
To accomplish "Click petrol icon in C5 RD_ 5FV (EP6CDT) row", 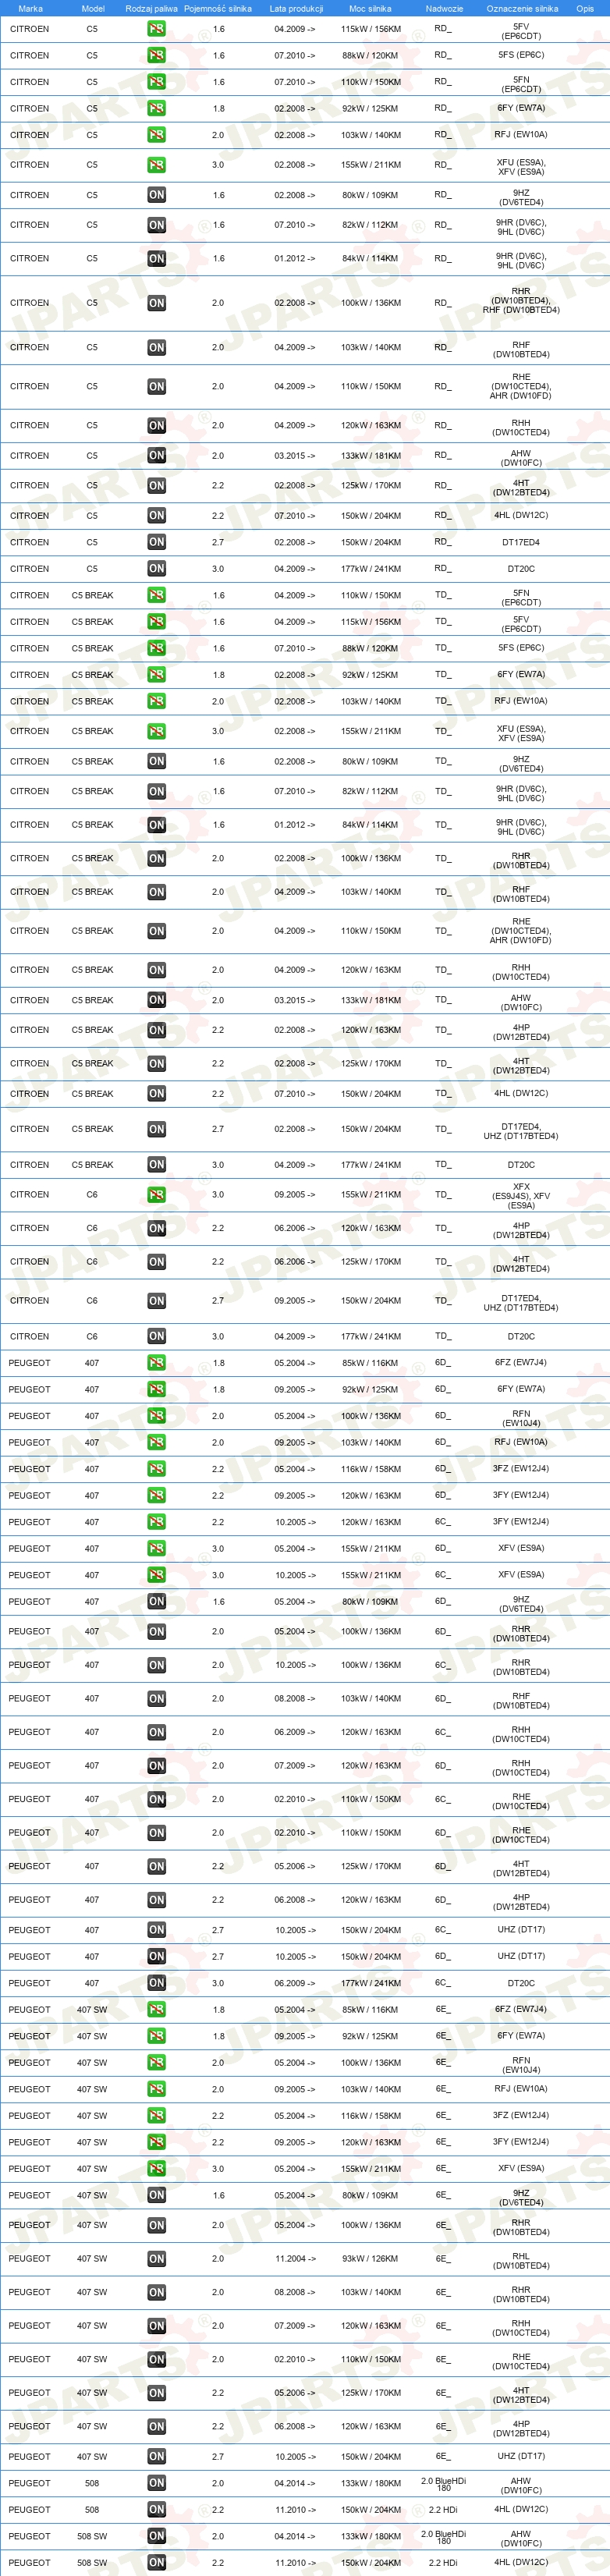I will pyautogui.click(x=156, y=29).
